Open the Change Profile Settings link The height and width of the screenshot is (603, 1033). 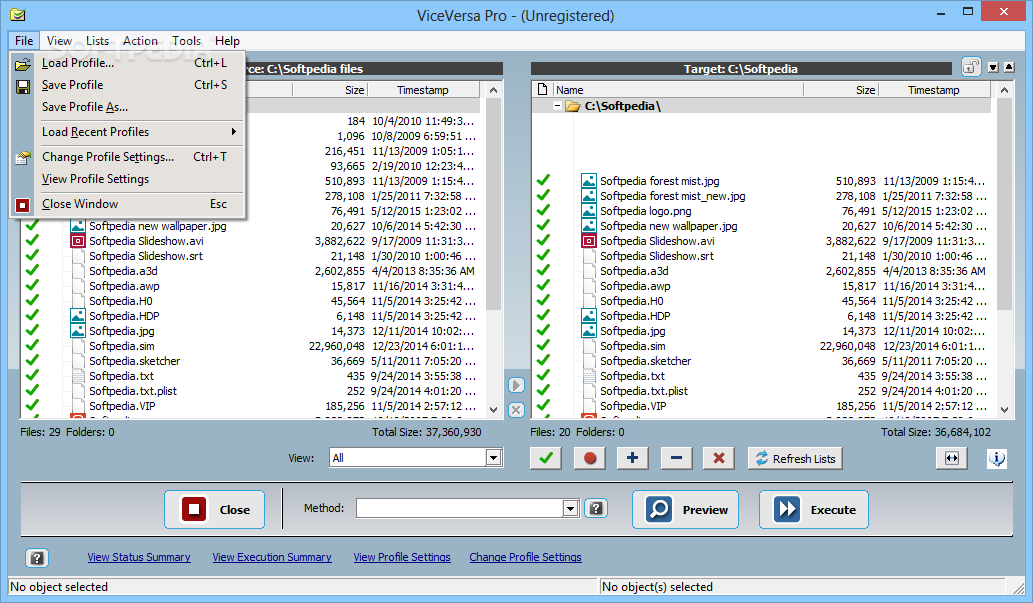click(x=526, y=558)
